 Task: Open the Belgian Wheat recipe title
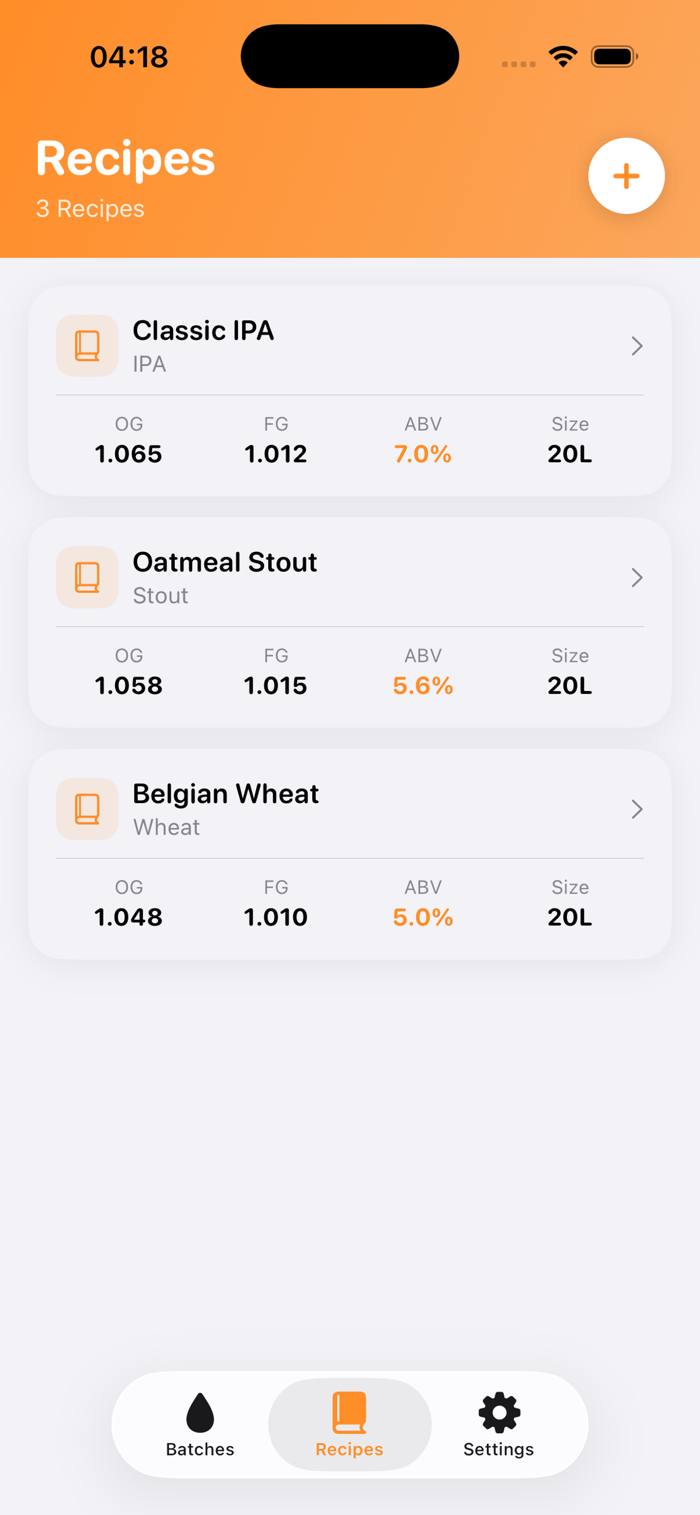click(x=226, y=794)
